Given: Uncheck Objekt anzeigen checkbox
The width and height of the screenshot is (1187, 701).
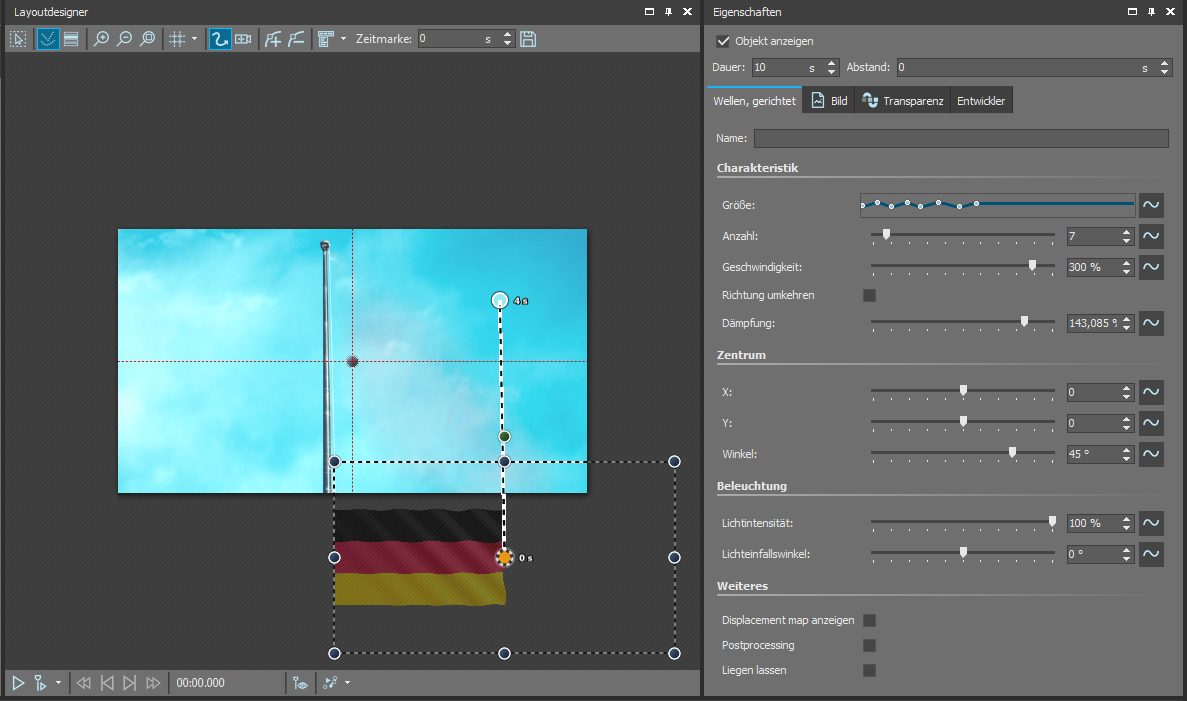Looking at the screenshot, I should [x=723, y=41].
